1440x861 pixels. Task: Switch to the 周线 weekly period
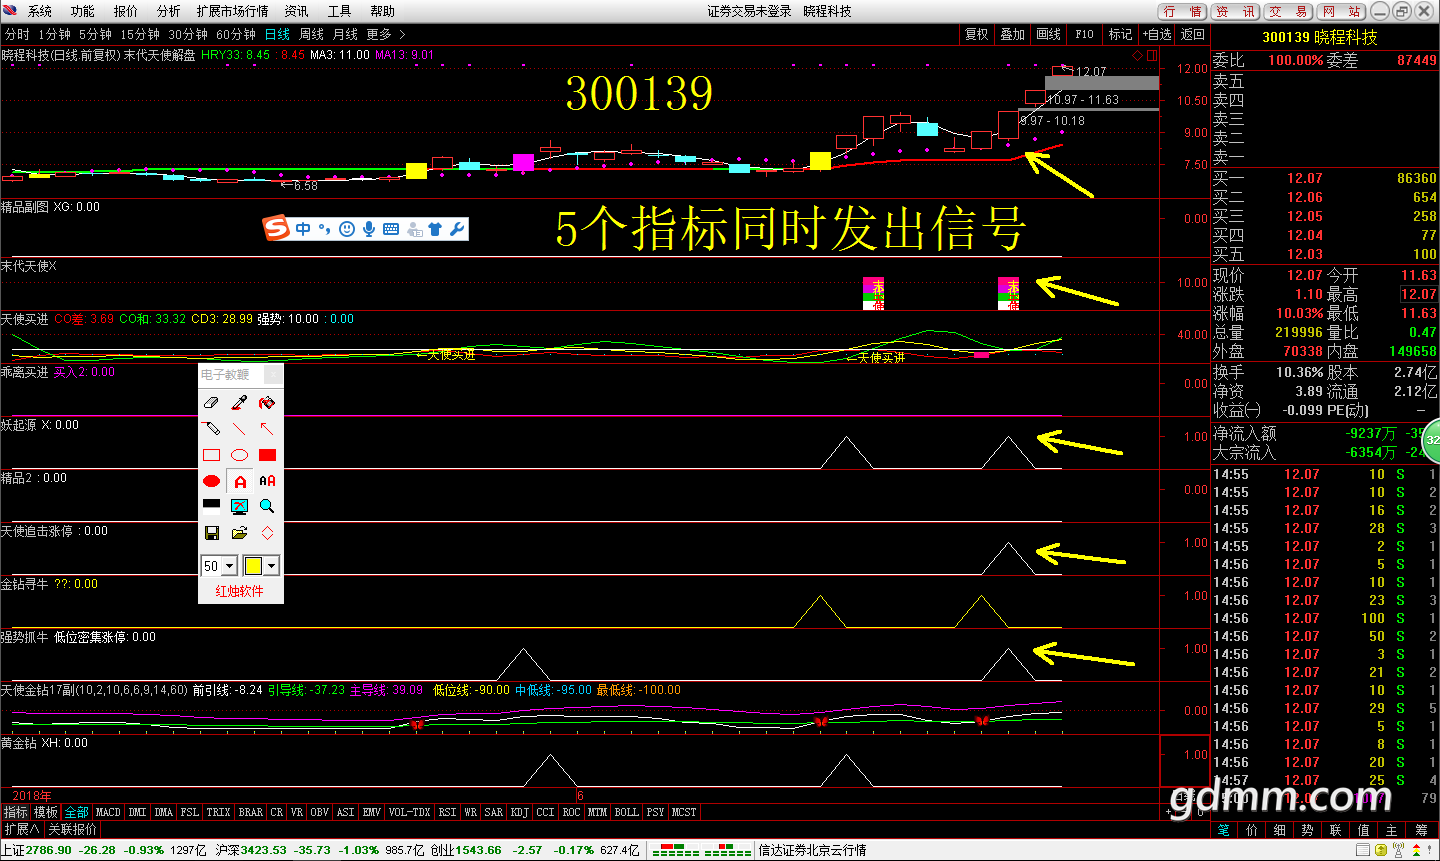(x=311, y=34)
